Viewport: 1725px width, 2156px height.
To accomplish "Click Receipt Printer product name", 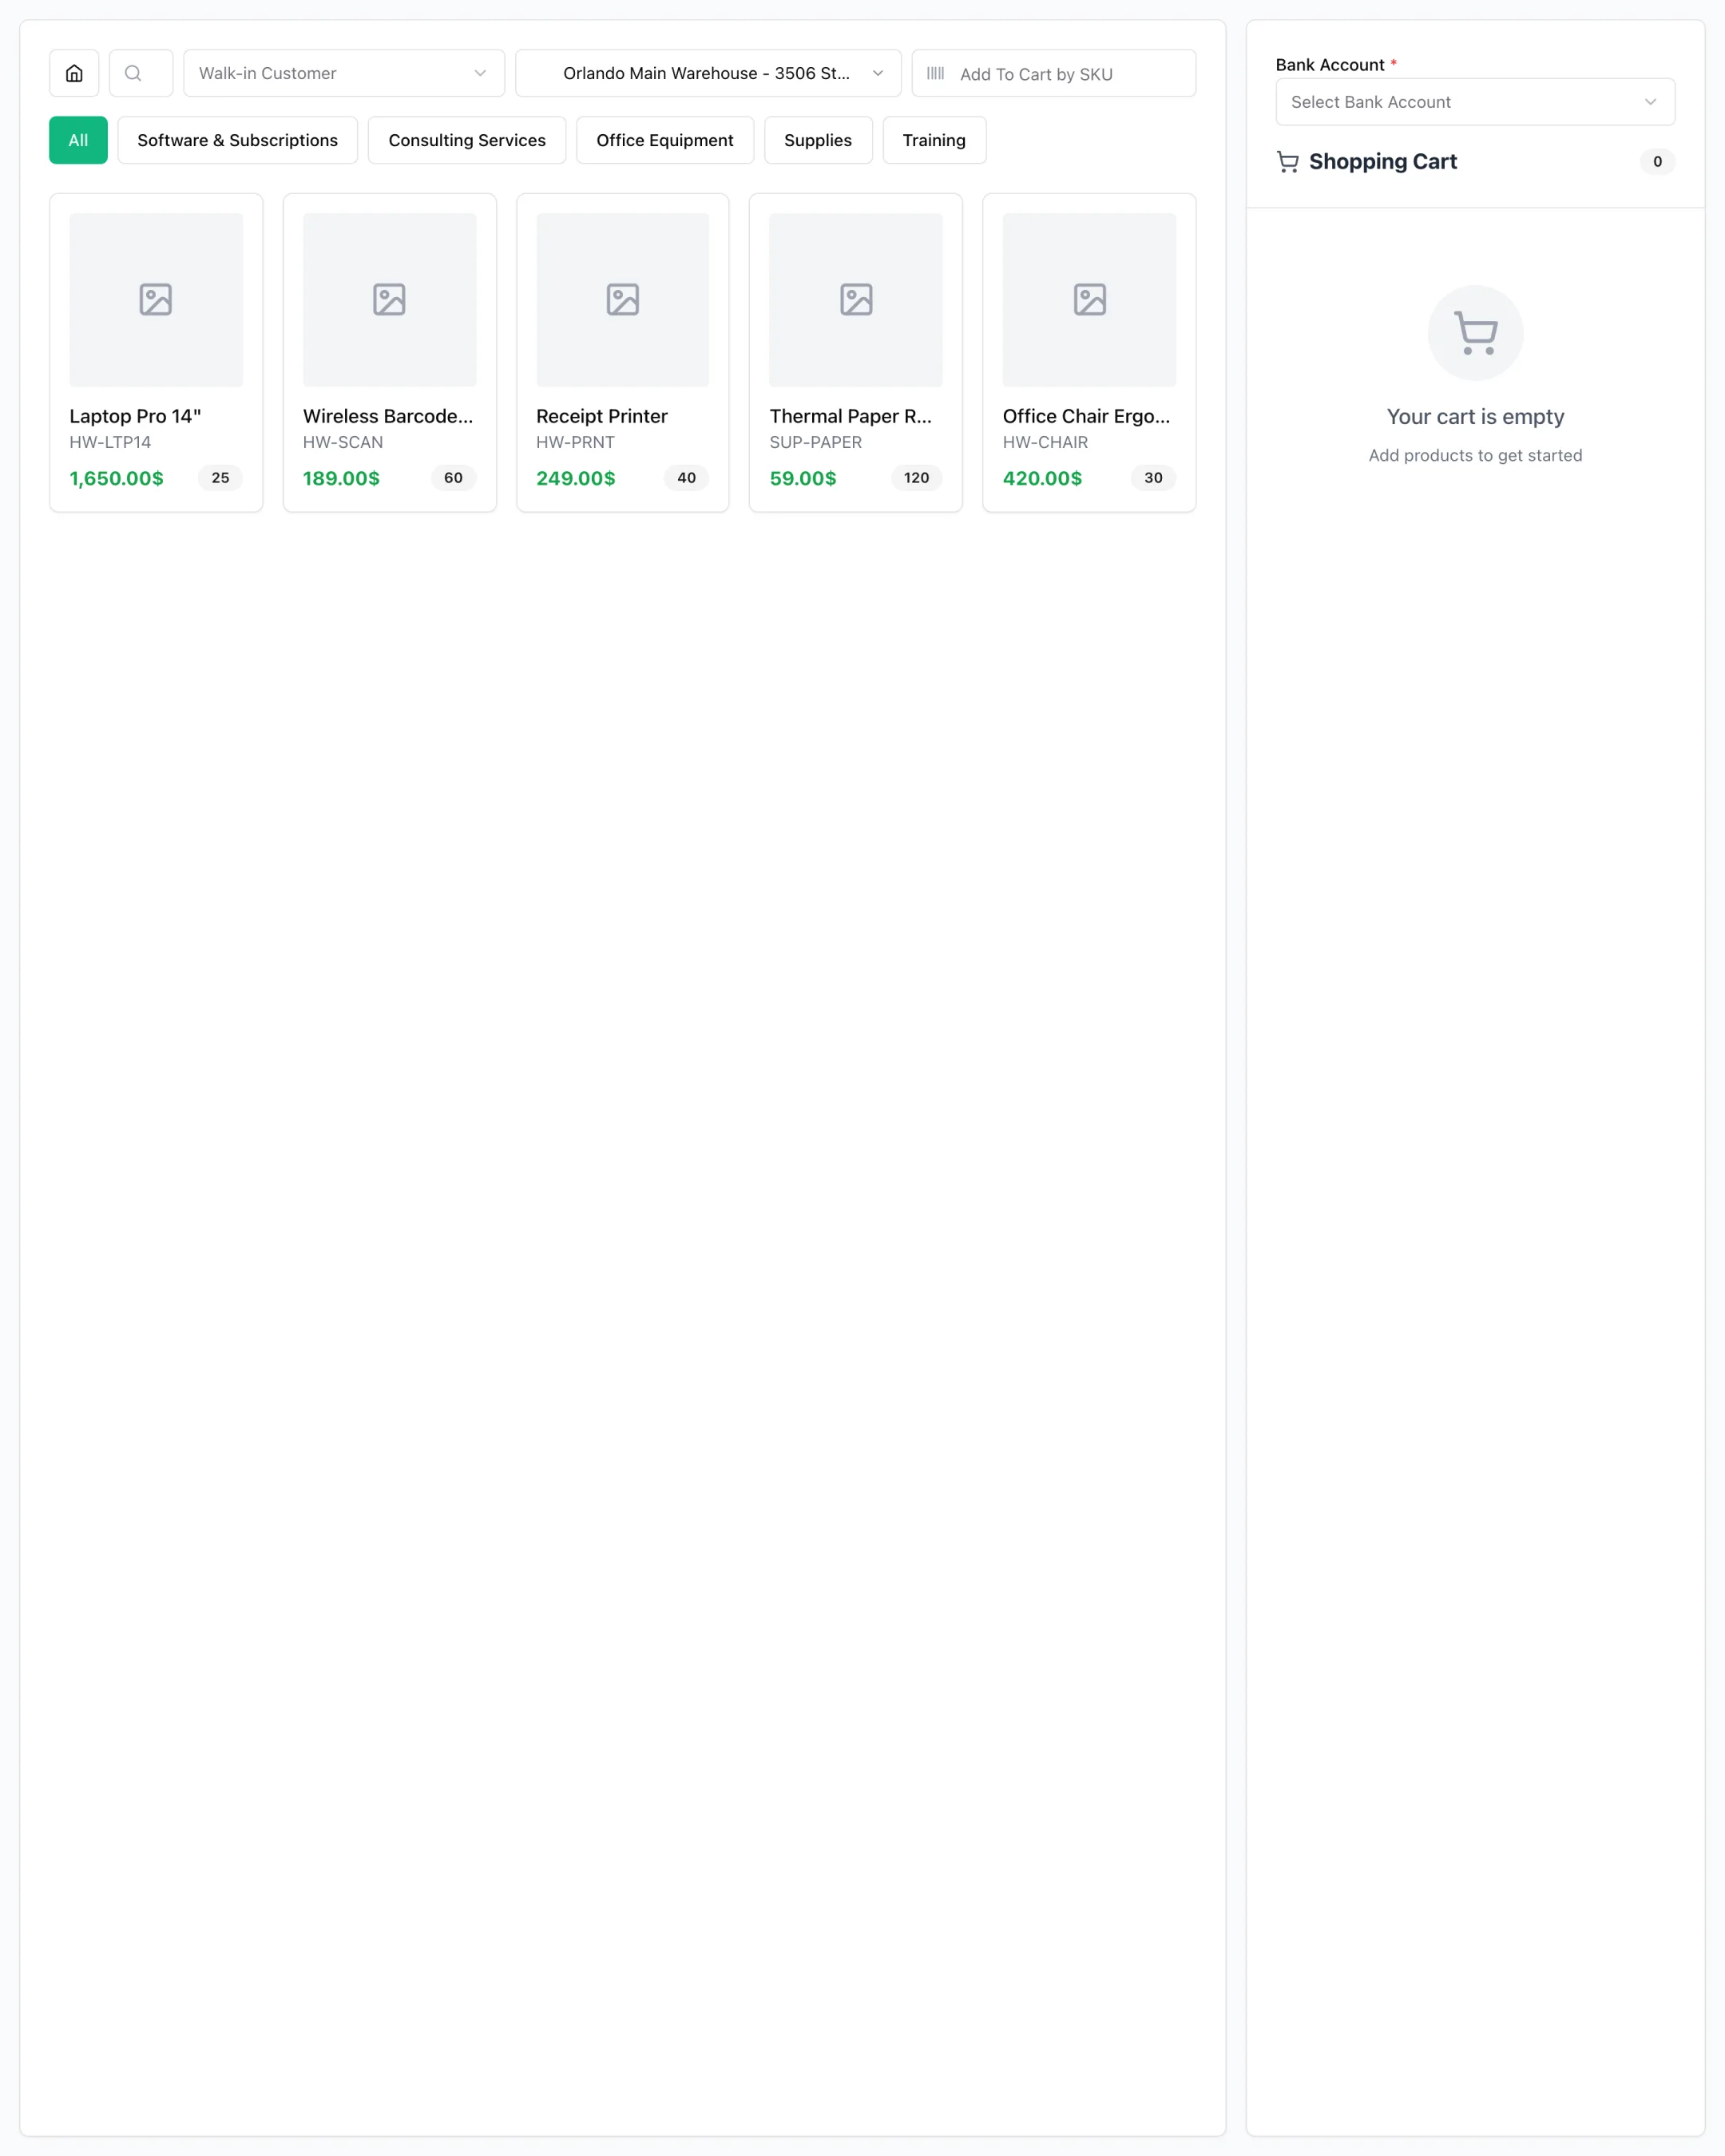I will pos(602,416).
